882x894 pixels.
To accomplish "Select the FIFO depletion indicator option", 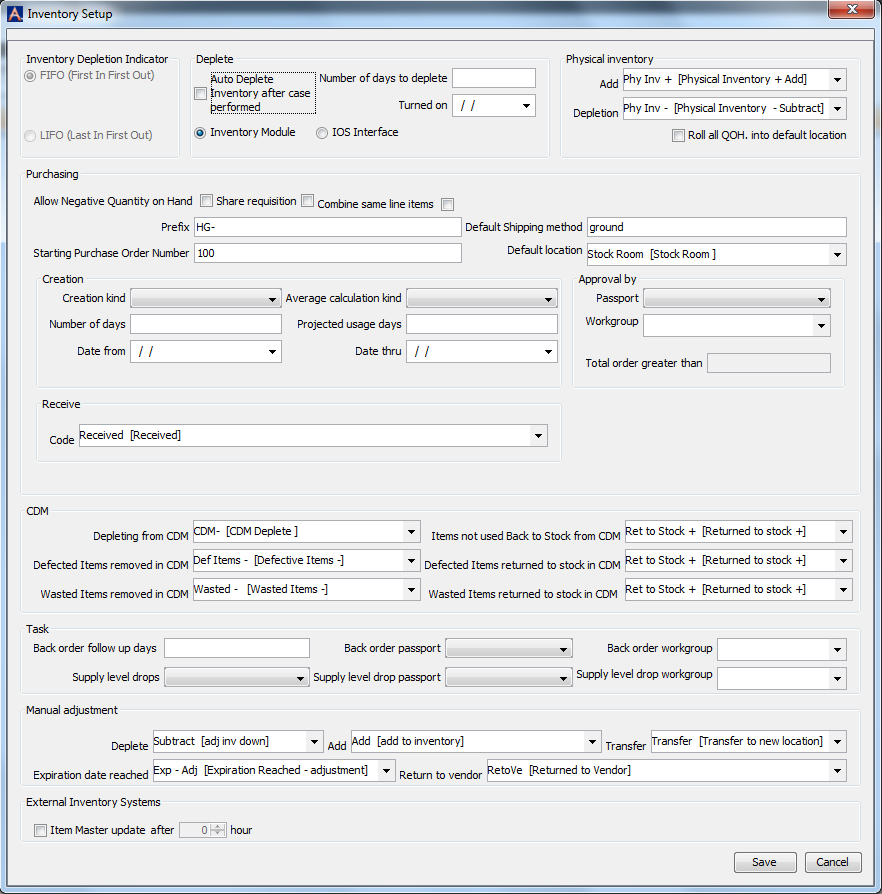I will pos(30,75).
